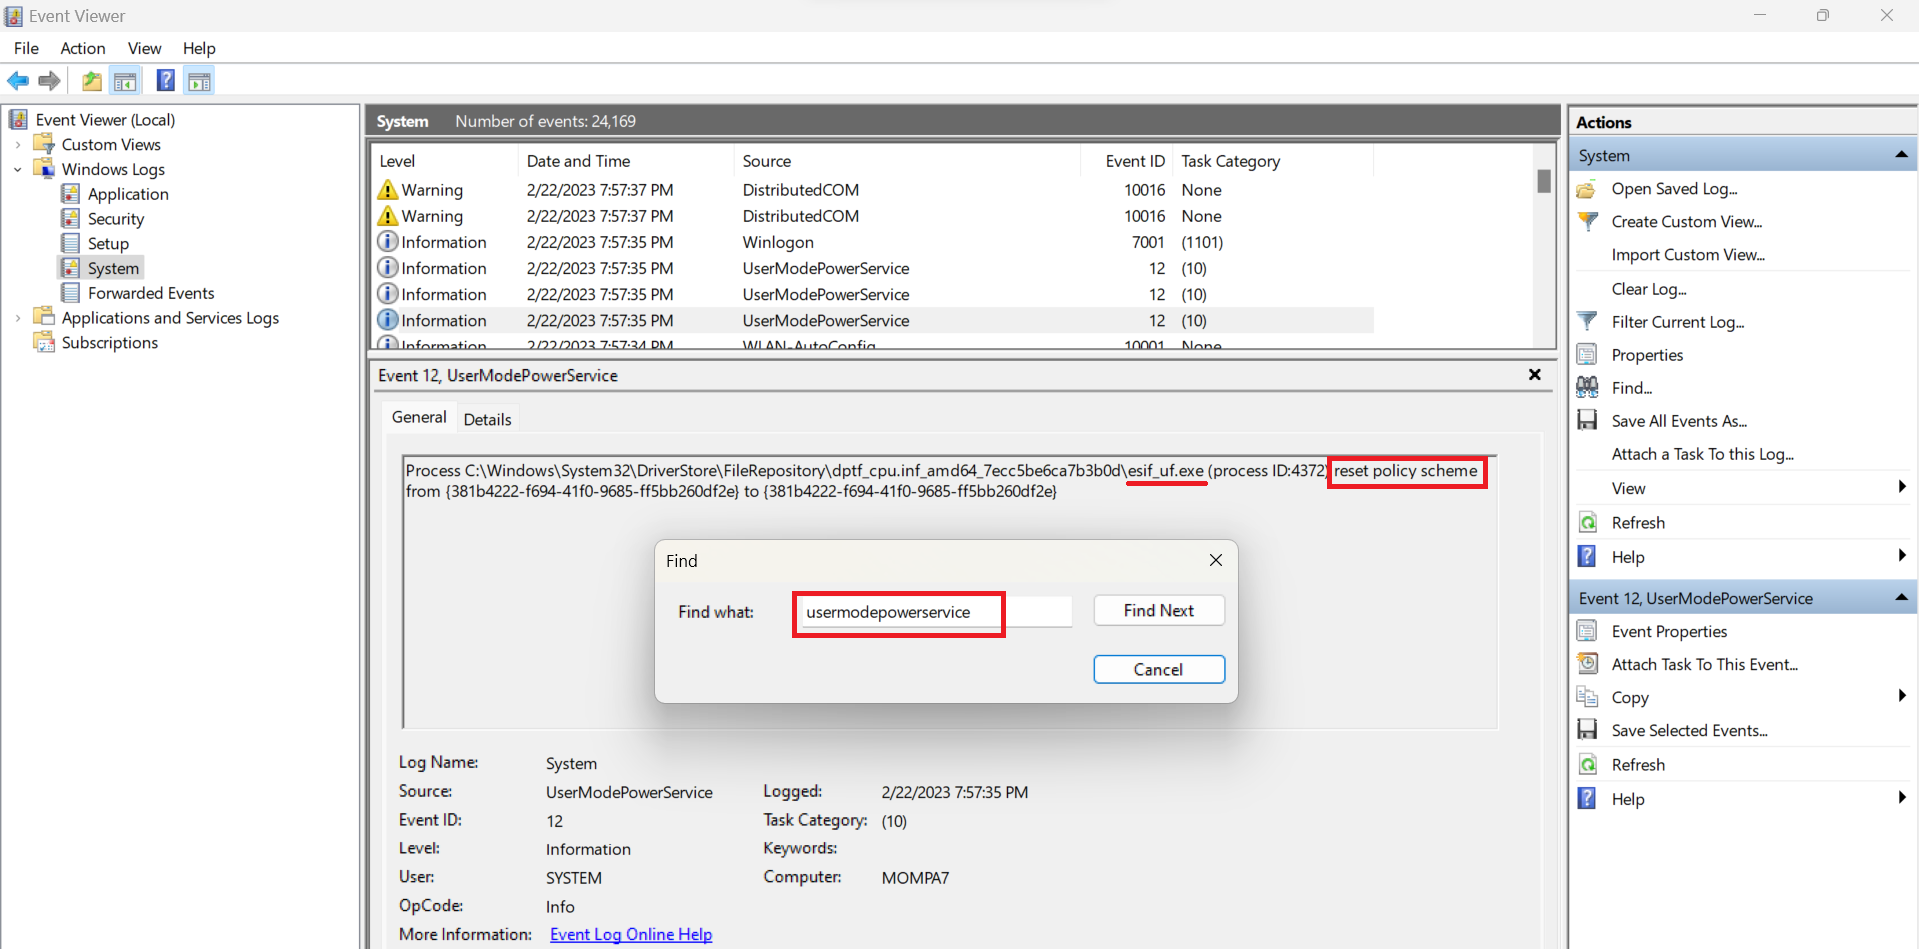Click the Subscriptions icon in tree
This screenshot has height=949, width=1919.
pos(44,342)
